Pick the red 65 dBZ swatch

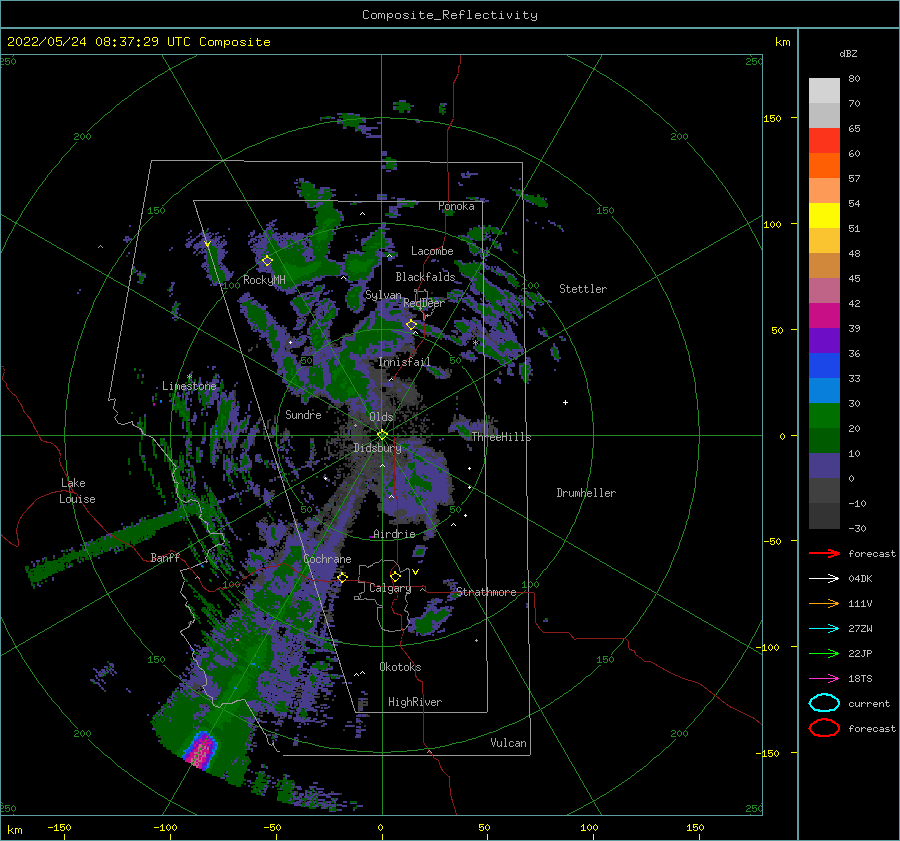point(824,141)
